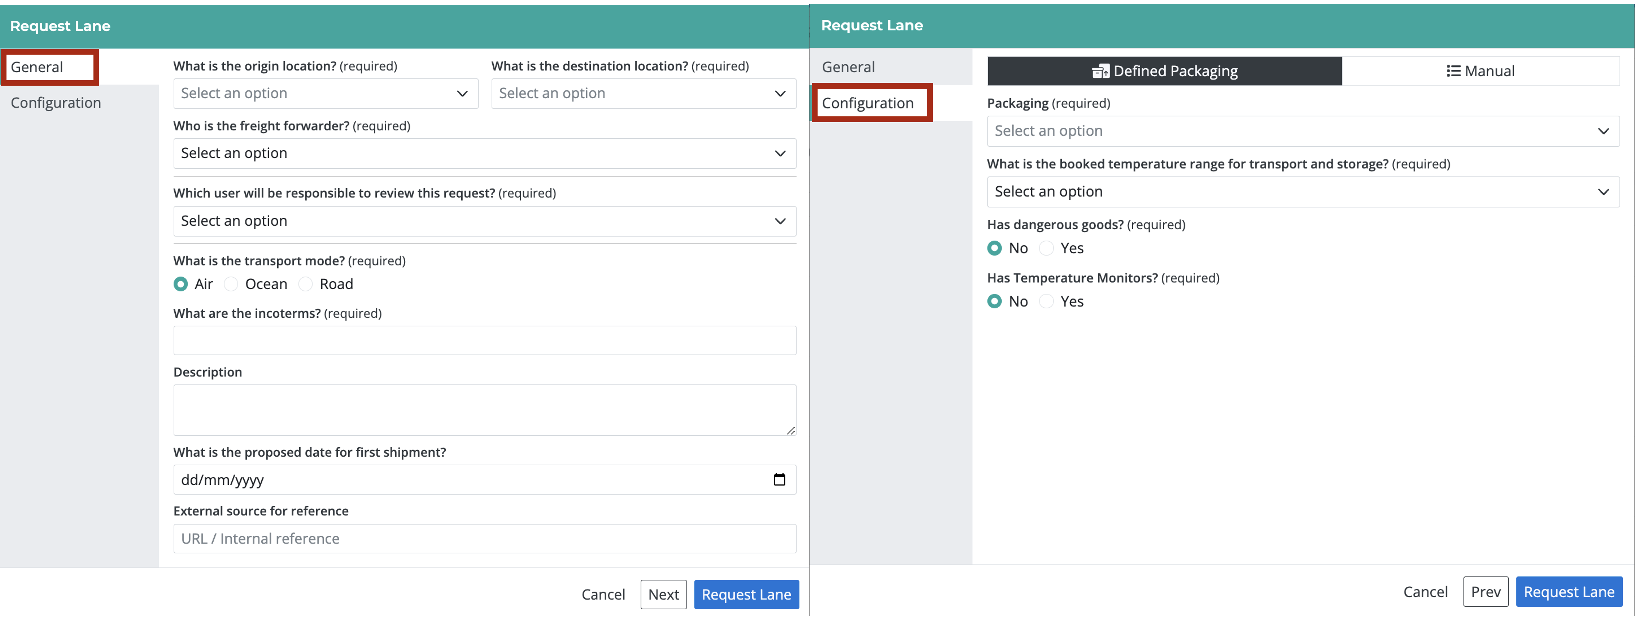1638x618 pixels.
Task: Select Road transport mode
Action: tap(306, 284)
